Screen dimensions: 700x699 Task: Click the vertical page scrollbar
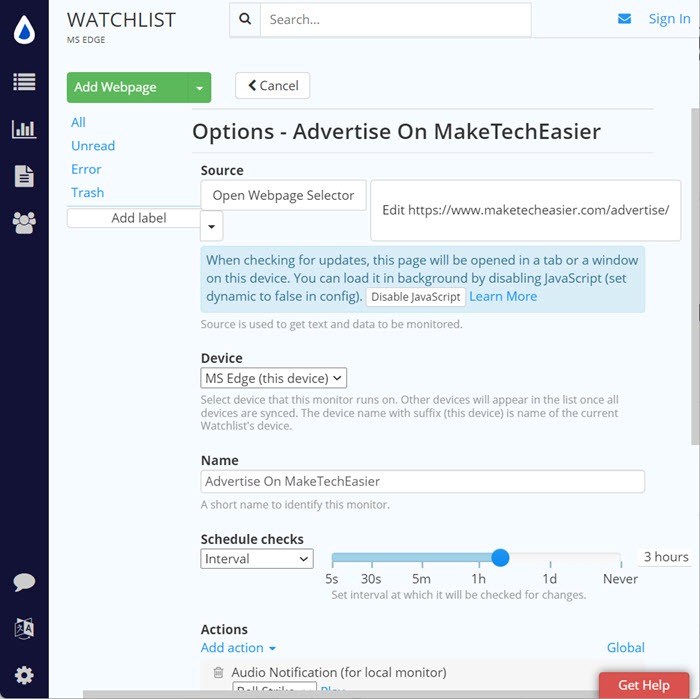(x=695, y=276)
